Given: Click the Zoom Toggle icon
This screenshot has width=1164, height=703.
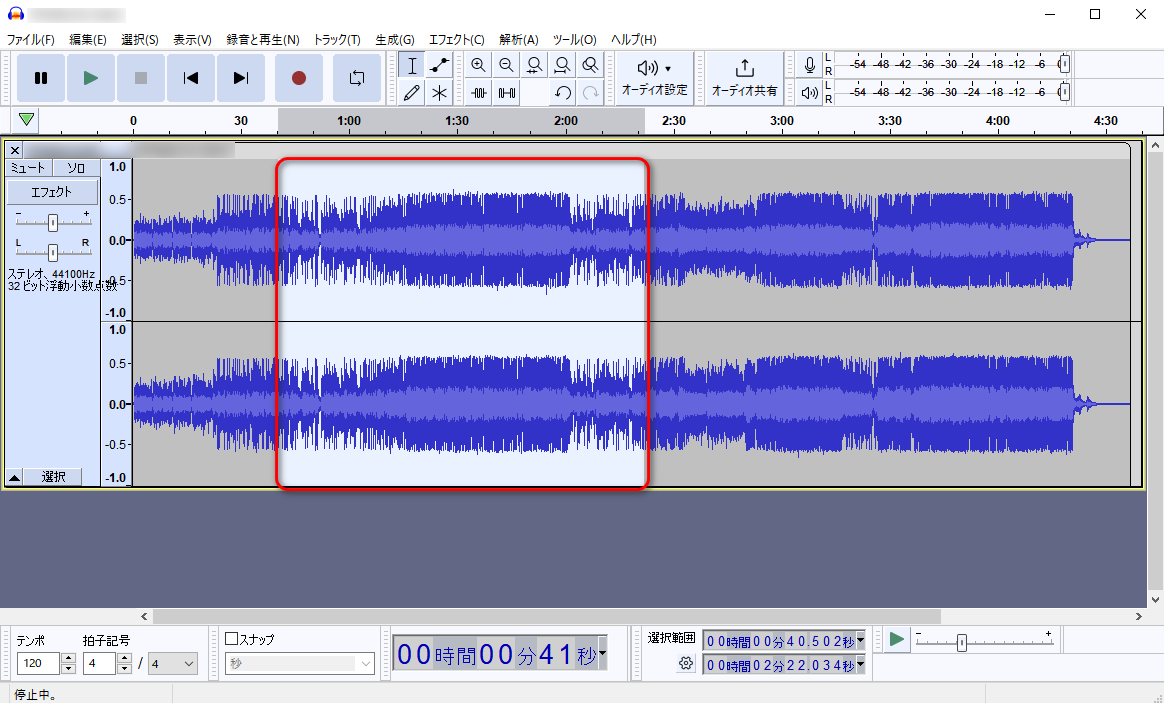Looking at the screenshot, I should click(590, 65).
